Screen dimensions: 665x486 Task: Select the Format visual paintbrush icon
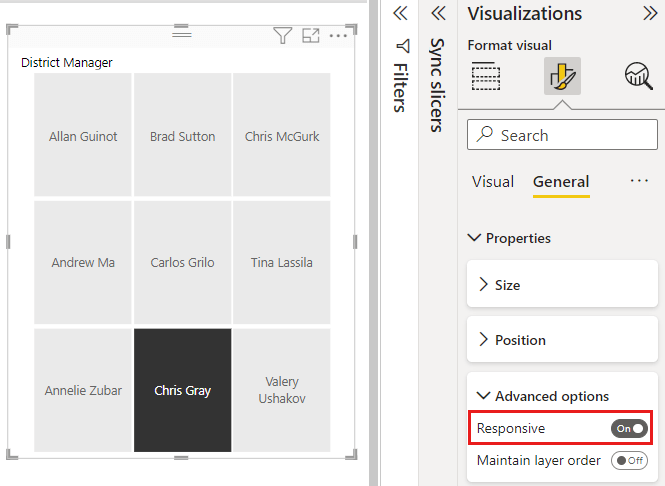coord(562,76)
